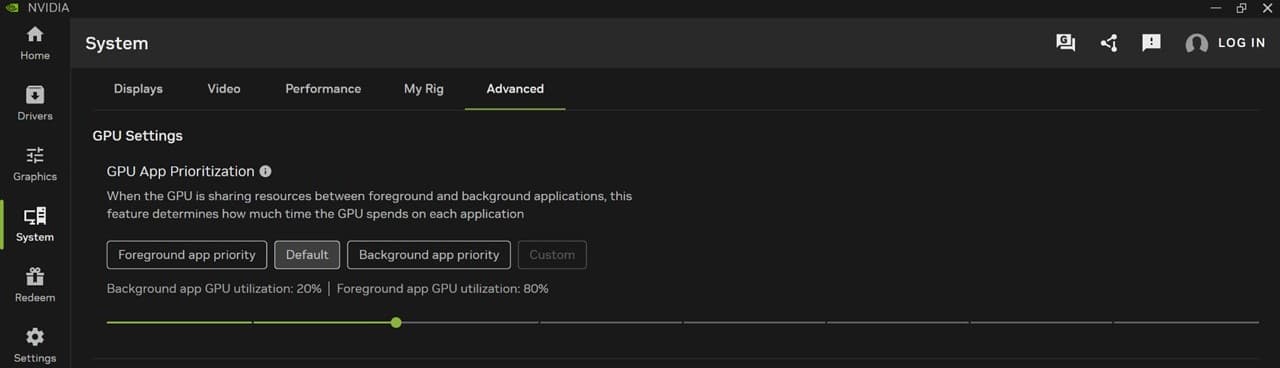1280x368 pixels.
Task: Open the Graphics section
Action: tap(35, 164)
